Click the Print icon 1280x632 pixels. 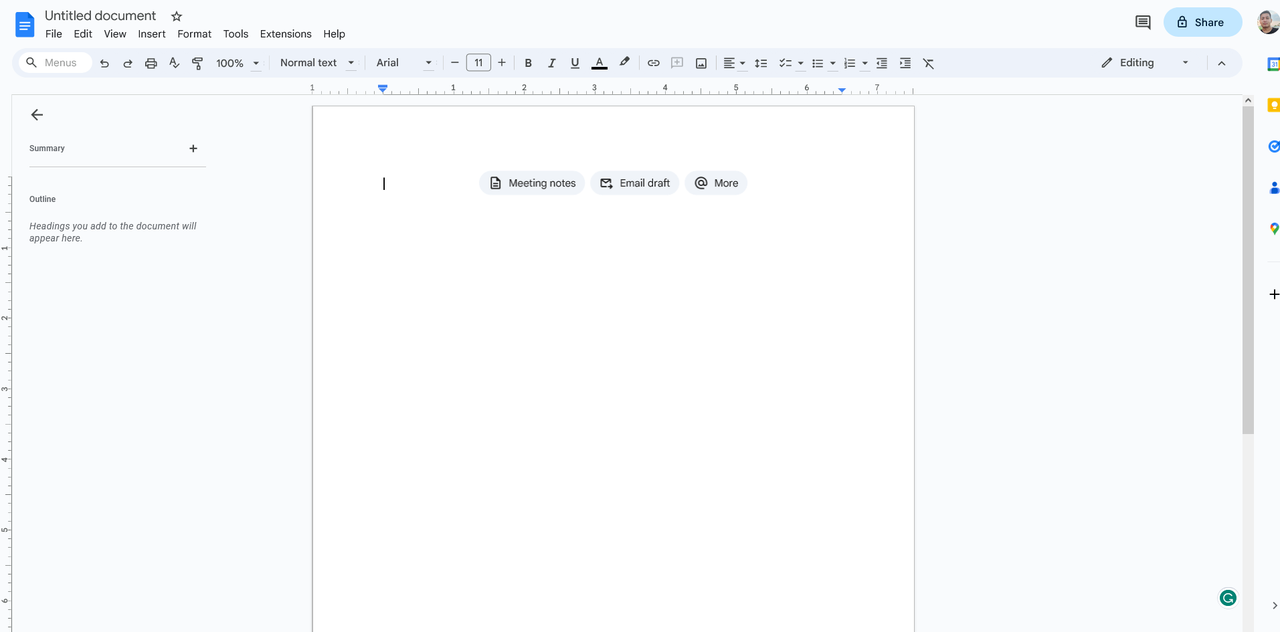click(x=151, y=63)
